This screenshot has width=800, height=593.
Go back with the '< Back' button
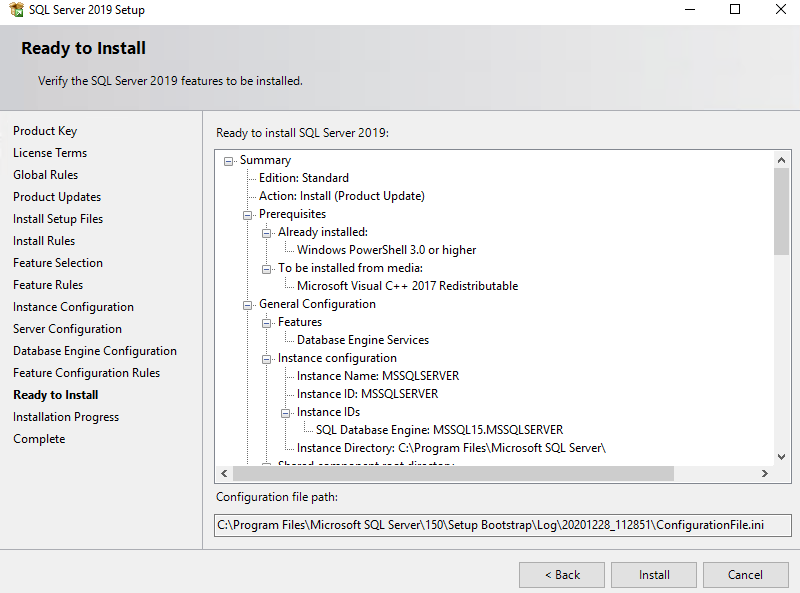click(x=562, y=575)
